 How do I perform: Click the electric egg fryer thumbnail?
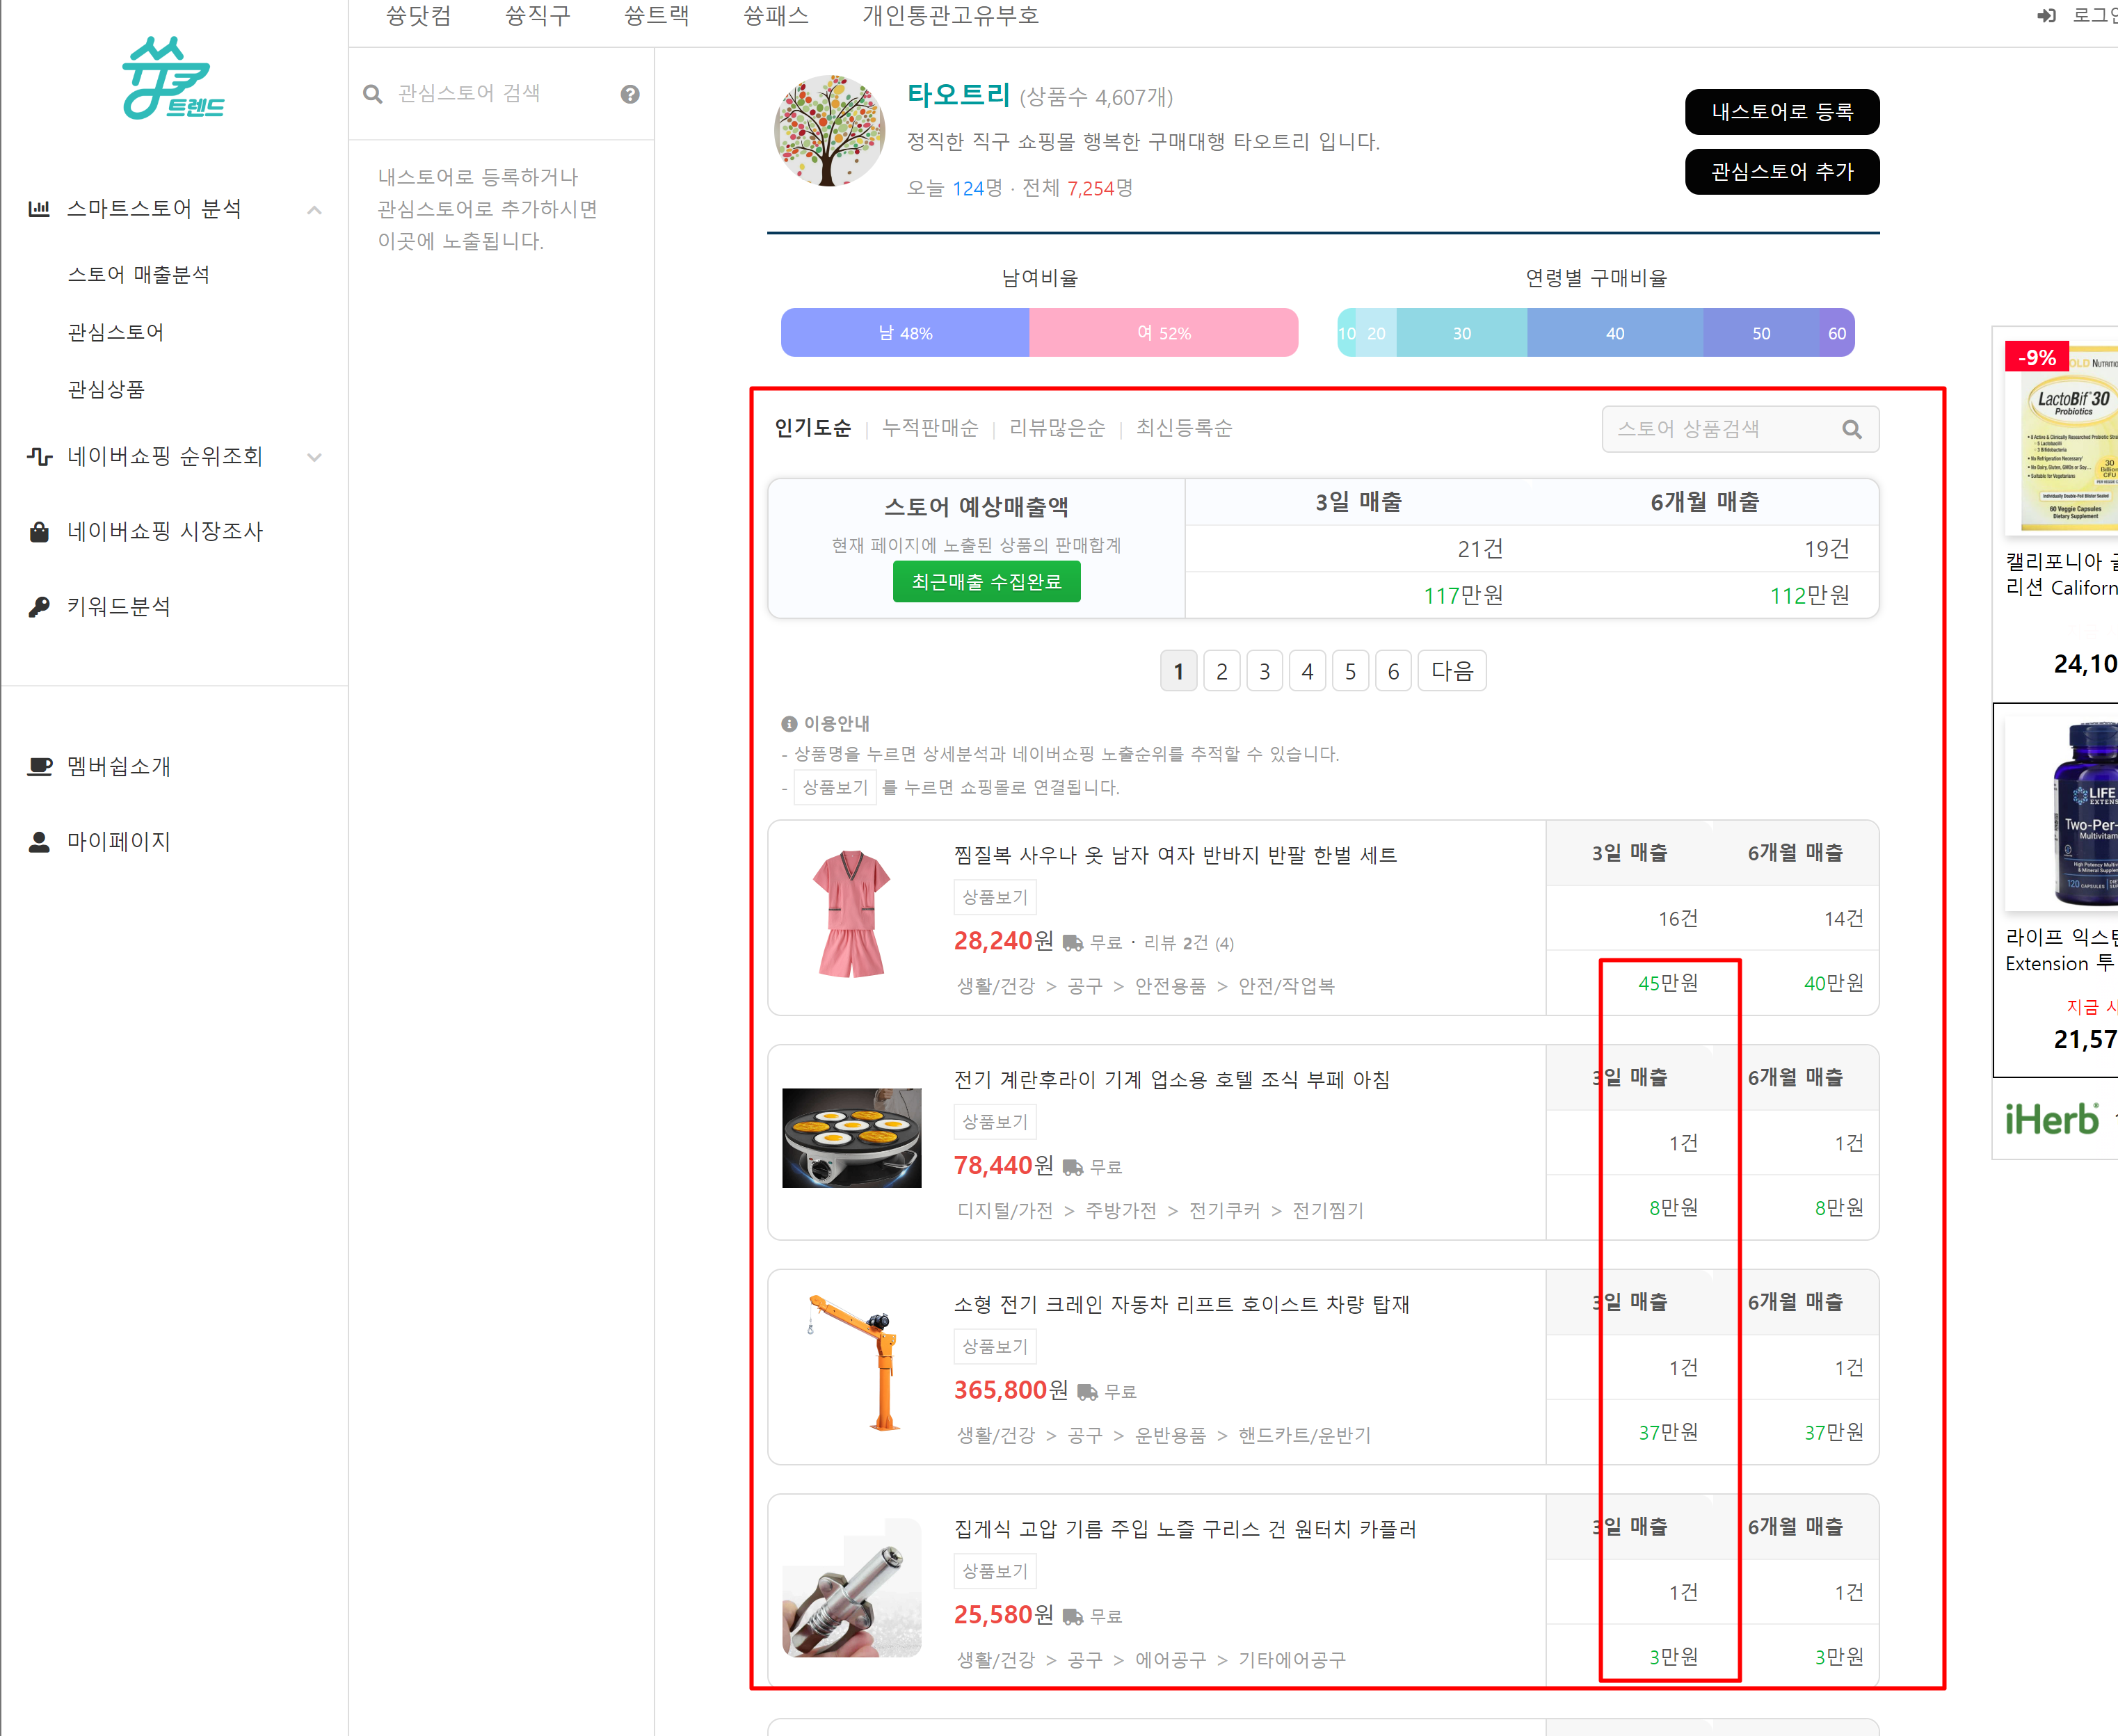(851, 1138)
